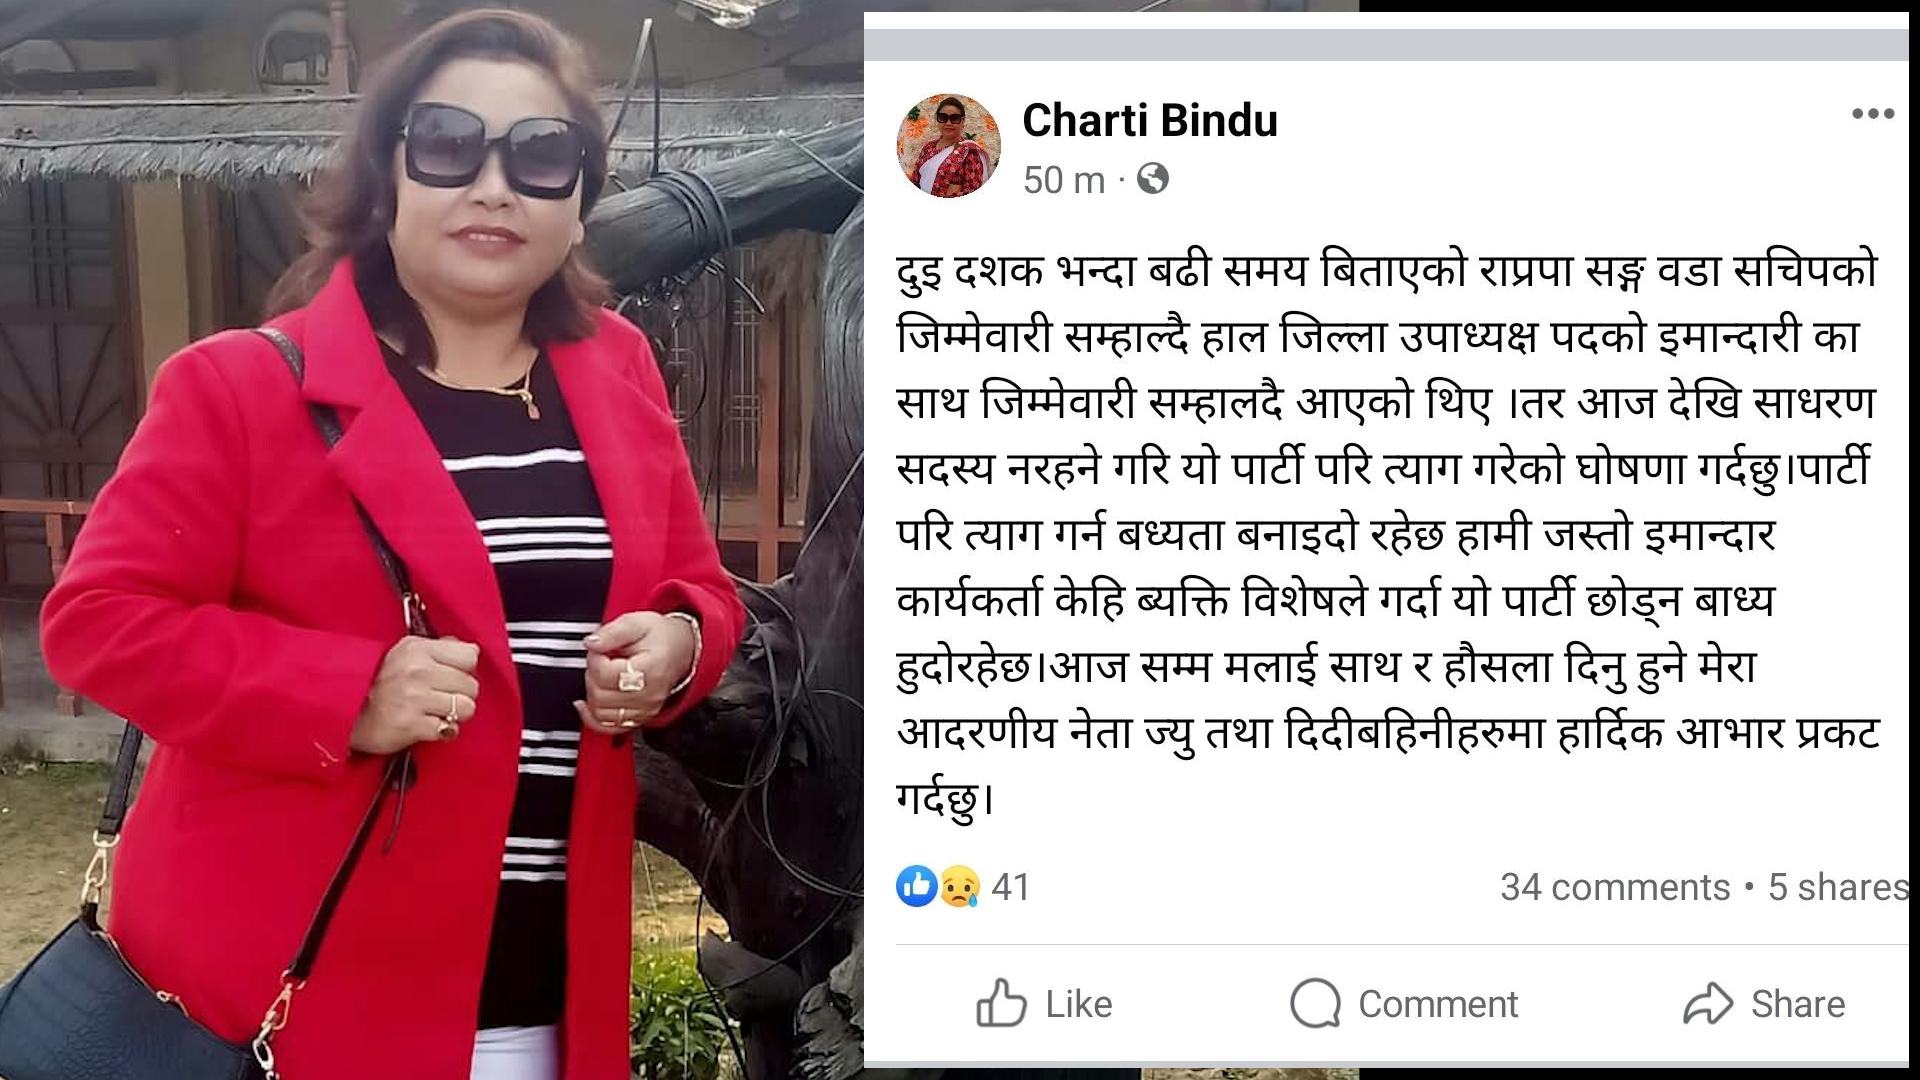The image size is (1920, 1080).
Task: Click the blue like reaction emoji
Action: [x=917, y=886]
